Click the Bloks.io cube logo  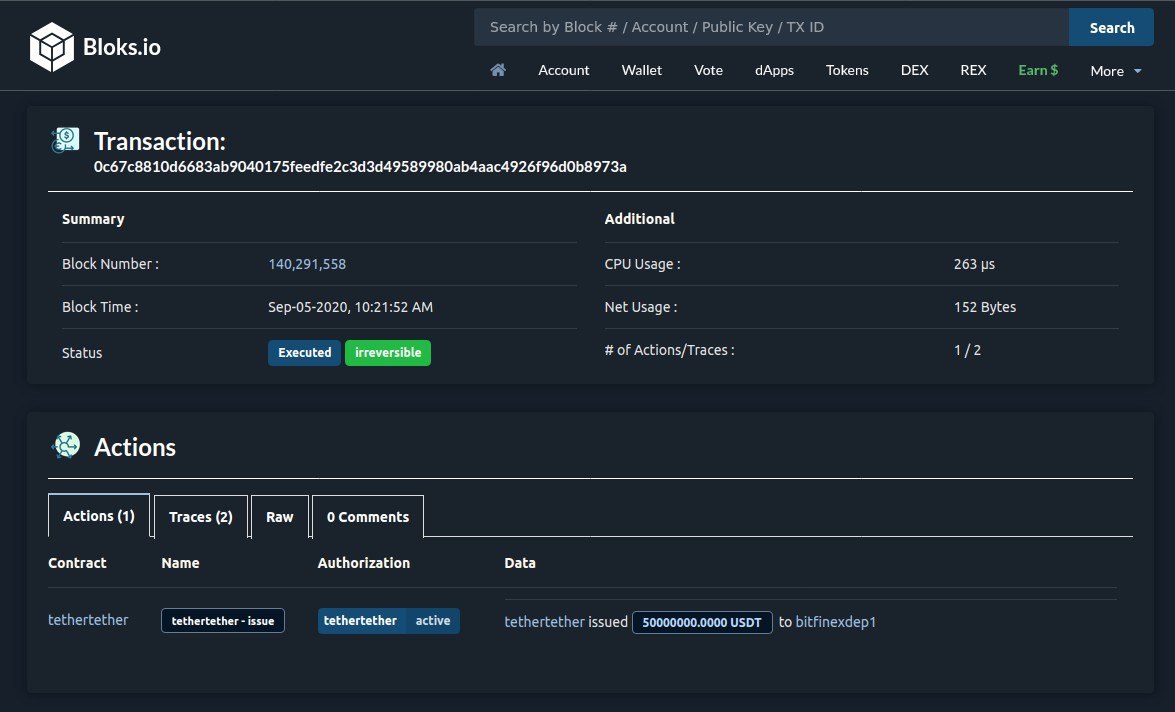point(51,46)
